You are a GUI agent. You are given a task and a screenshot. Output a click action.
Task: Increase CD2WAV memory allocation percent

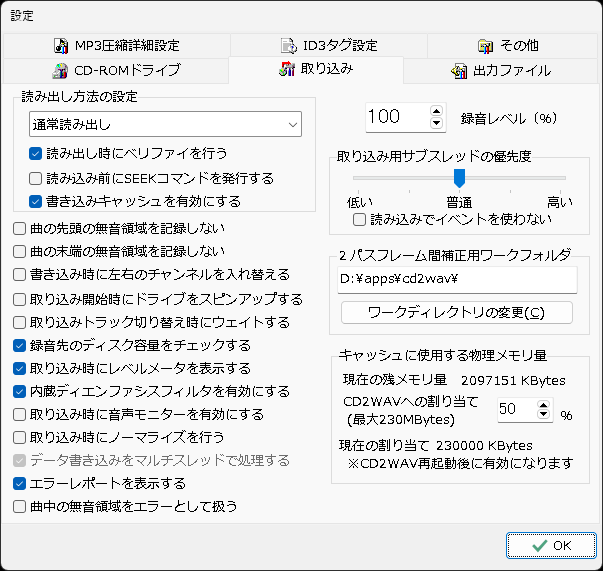[x=543, y=405]
